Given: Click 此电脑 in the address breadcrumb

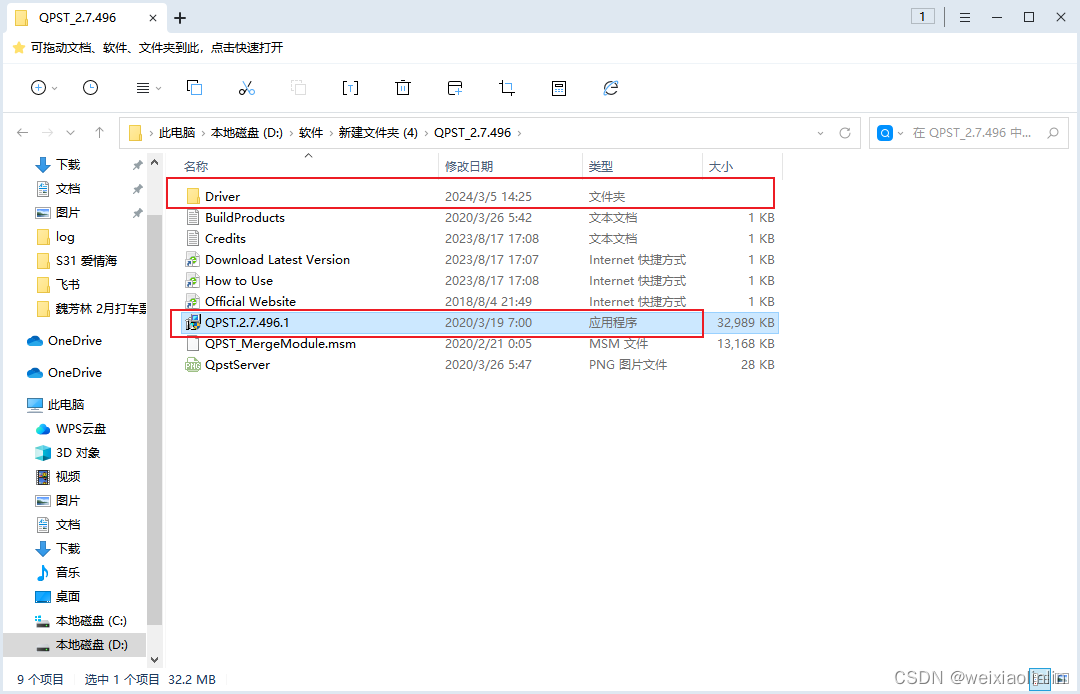Looking at the screenshot, I should point(177,133).
